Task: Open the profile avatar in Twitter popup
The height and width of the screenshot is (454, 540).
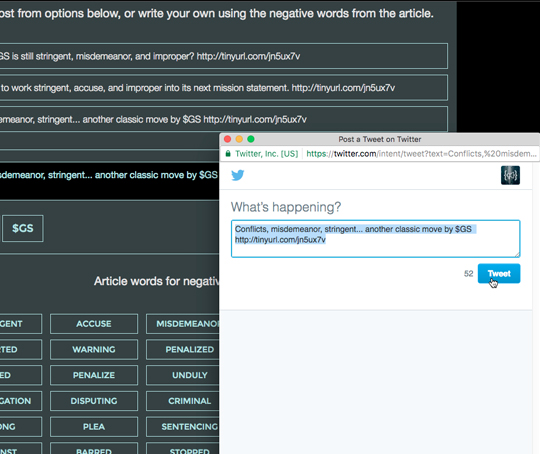Action: coord(510,175)
